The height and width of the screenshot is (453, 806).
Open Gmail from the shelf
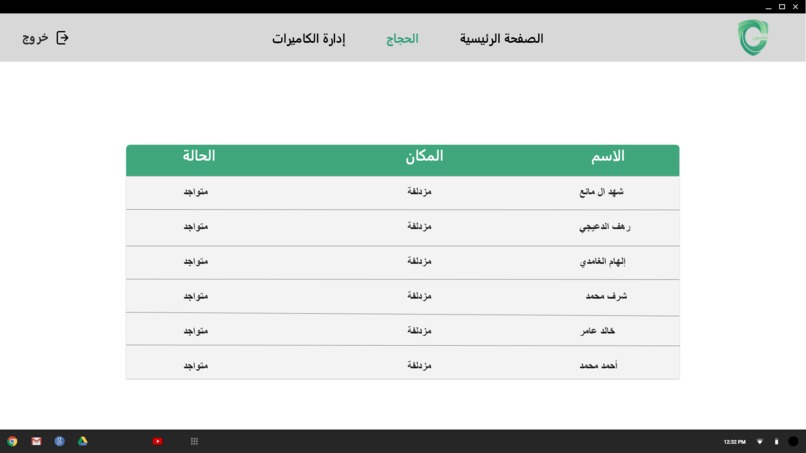(36, 441)
